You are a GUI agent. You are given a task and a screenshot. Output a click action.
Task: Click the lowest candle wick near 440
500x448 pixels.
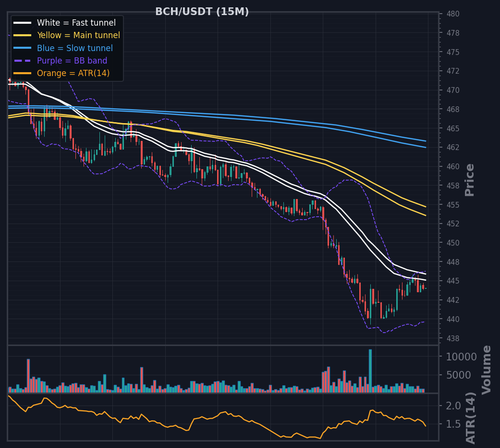(370, 305)
